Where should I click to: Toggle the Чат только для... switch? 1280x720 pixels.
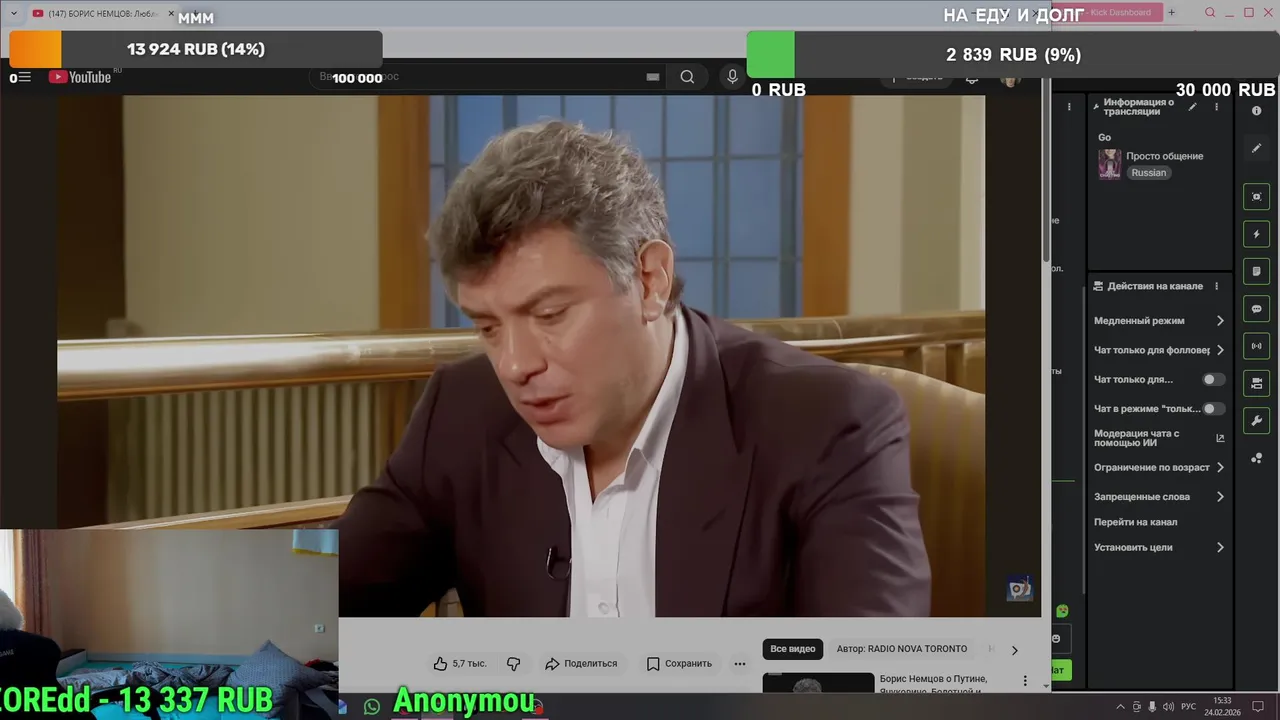point(1213,379)
